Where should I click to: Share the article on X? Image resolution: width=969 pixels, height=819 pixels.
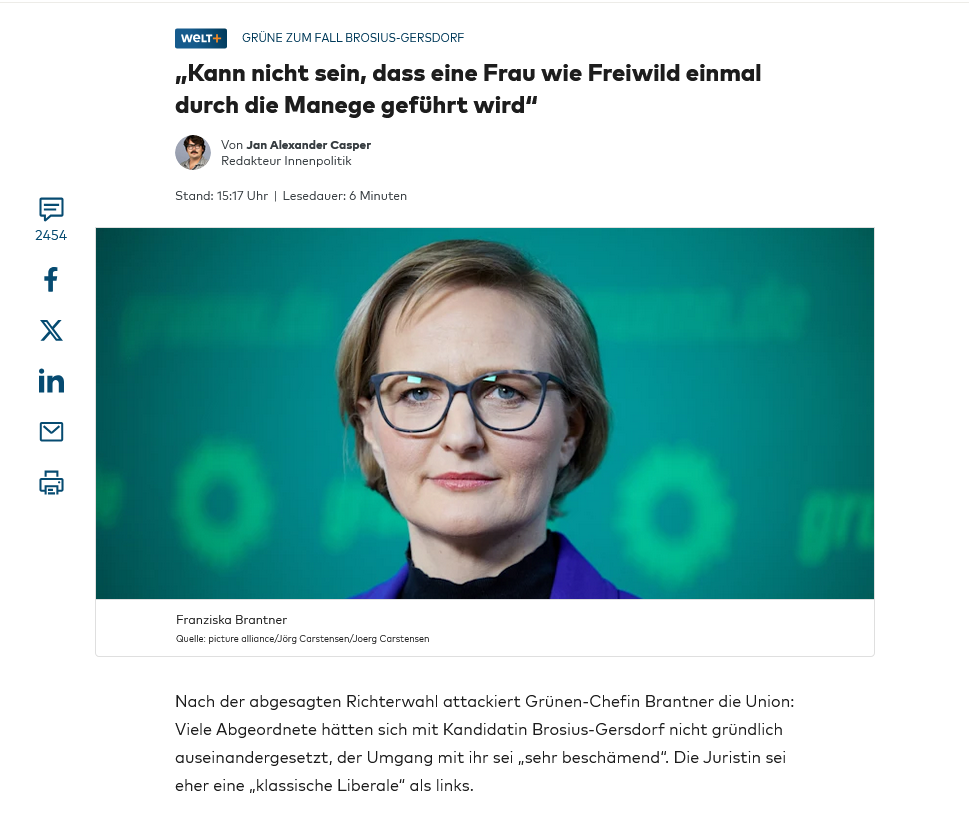[x=51, y=331]
